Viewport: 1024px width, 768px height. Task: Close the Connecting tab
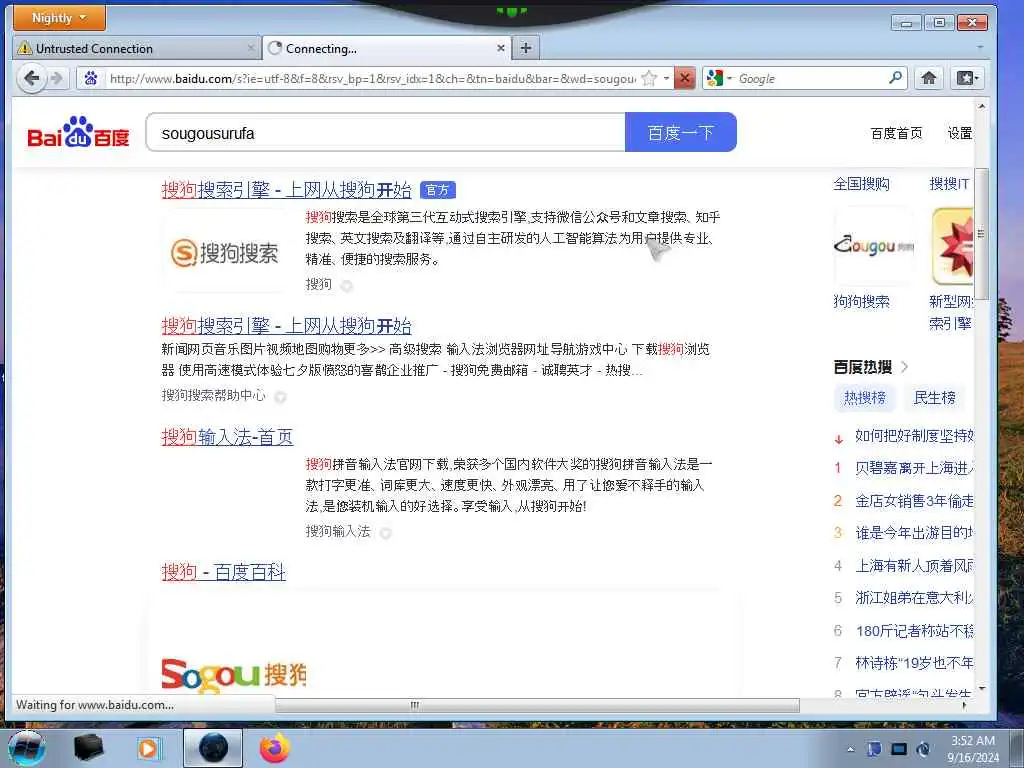pyautogui.click(x=501, y=48)
